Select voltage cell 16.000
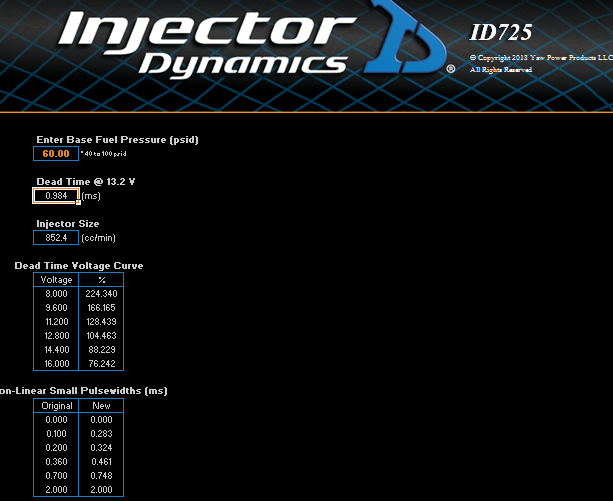The image size is (613, 501). 56,364
